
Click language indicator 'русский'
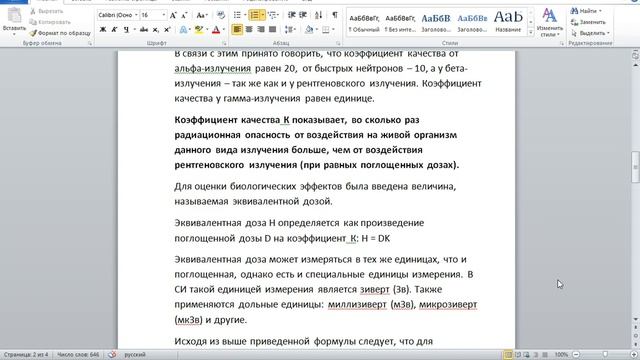click(x=135, y=355)
